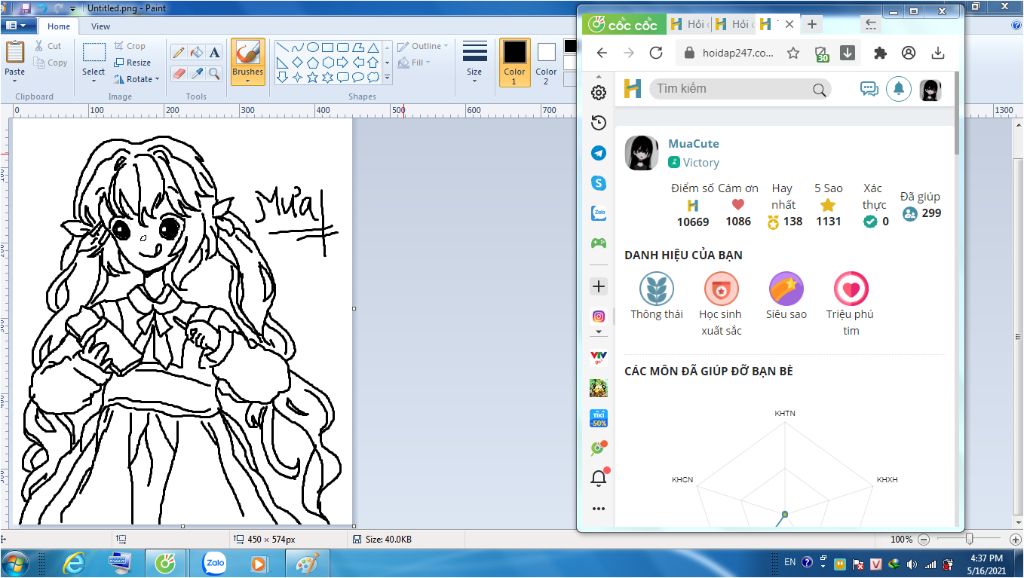The image size is (1024, 578).
Task: Open Zalo from the taskbar
Action: click(x=215, y=563)
